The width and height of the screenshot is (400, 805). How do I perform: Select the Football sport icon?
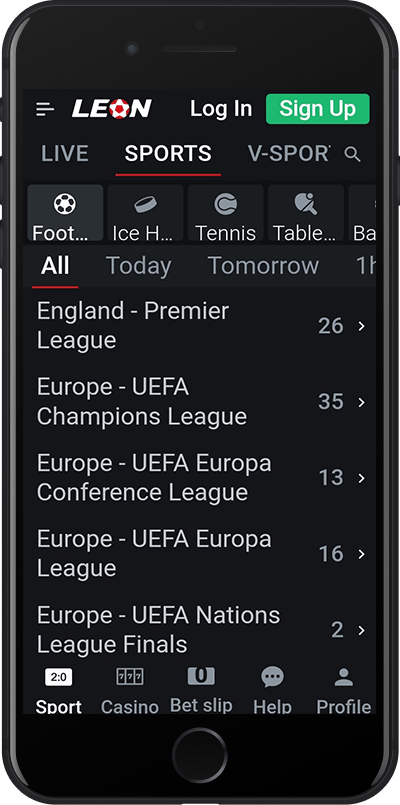tap(65, 204)
